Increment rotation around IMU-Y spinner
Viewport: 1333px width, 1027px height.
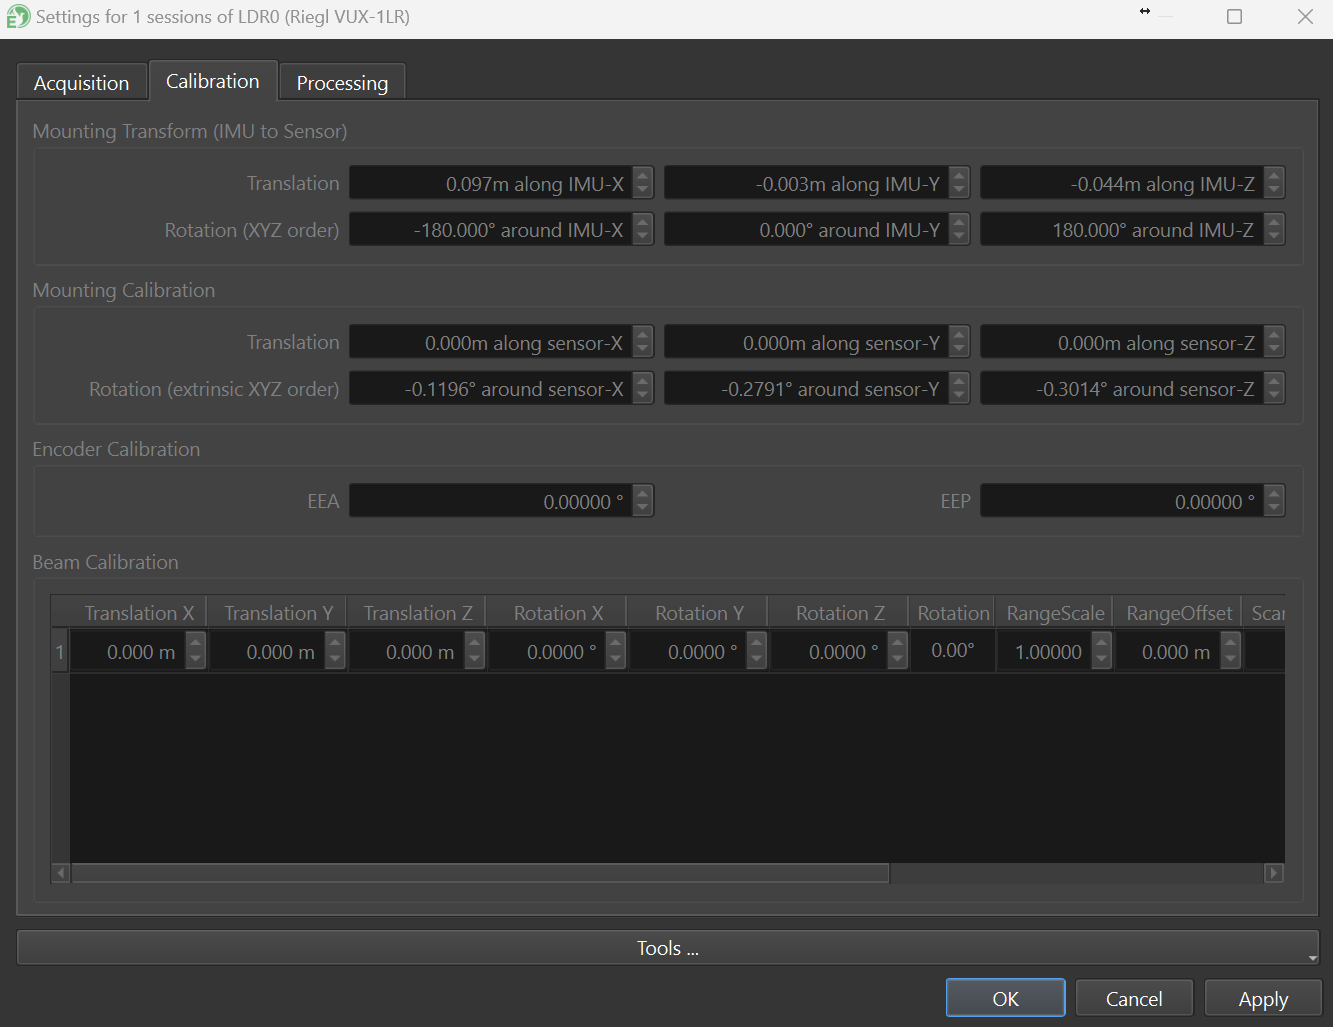coord(959,222)
